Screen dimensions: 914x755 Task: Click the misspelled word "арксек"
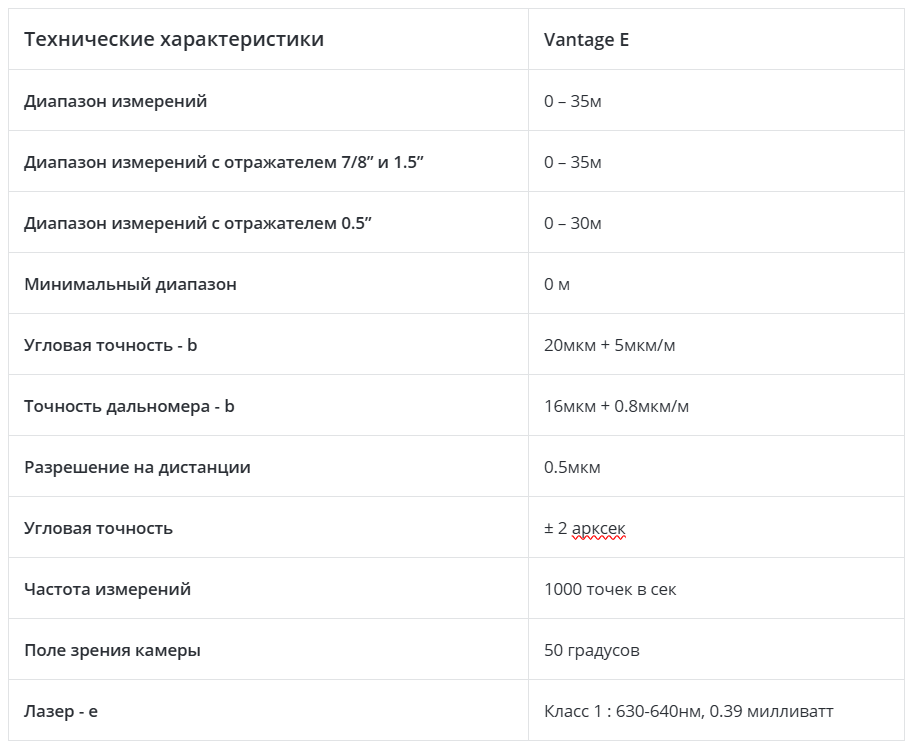[x=599, y=528]
